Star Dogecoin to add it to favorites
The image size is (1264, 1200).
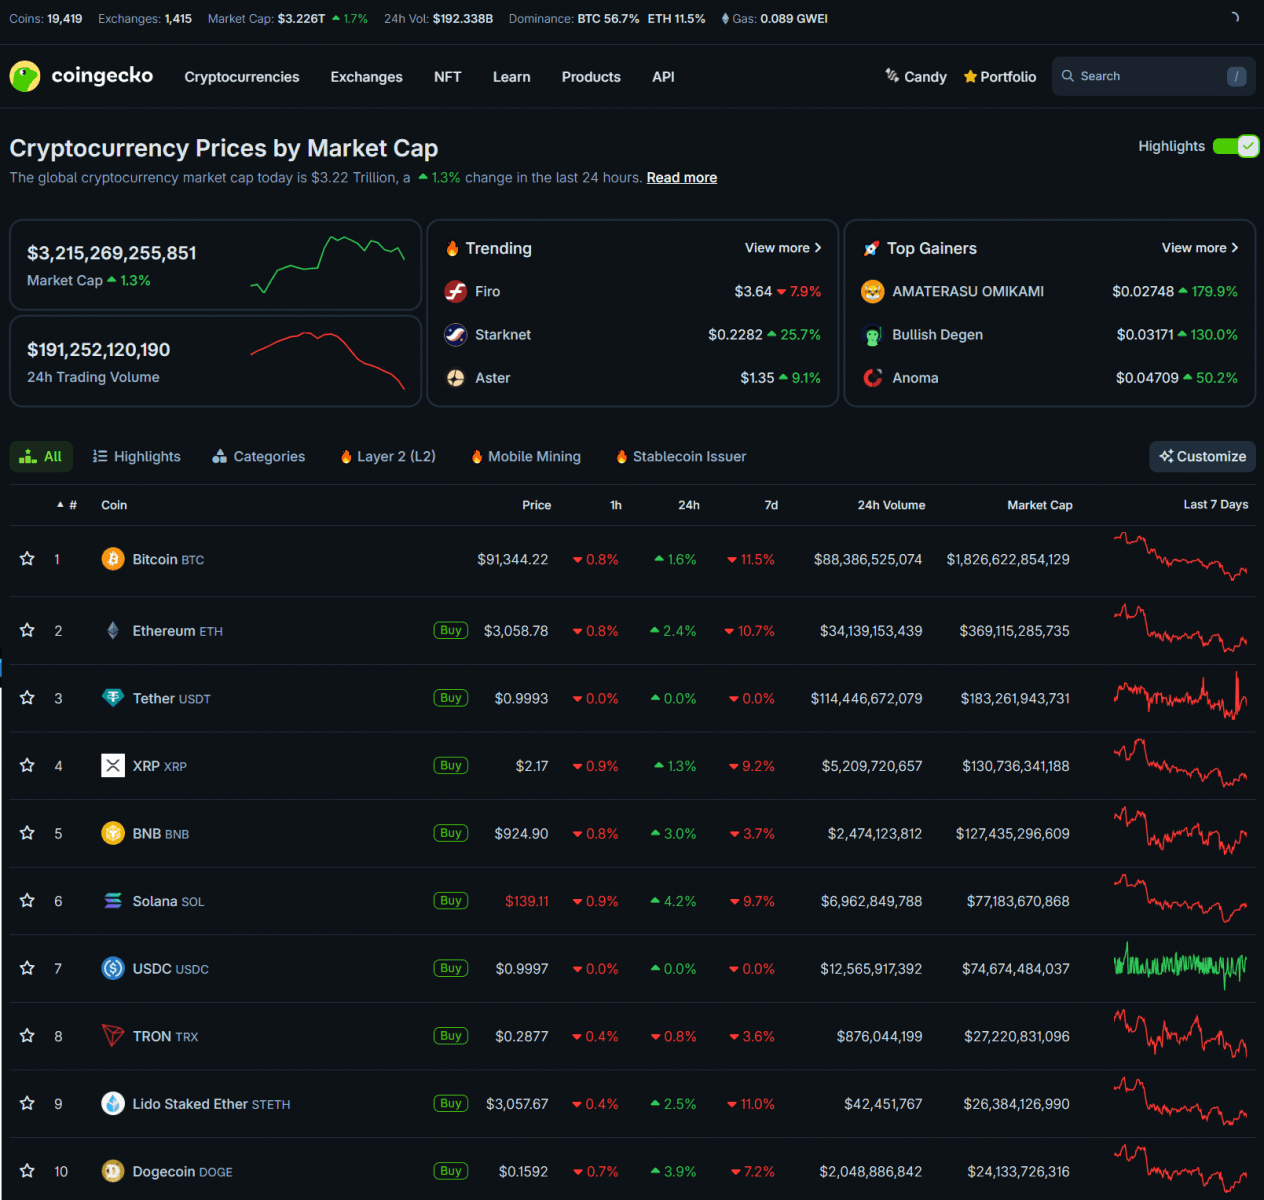(x=26, y=1171)
